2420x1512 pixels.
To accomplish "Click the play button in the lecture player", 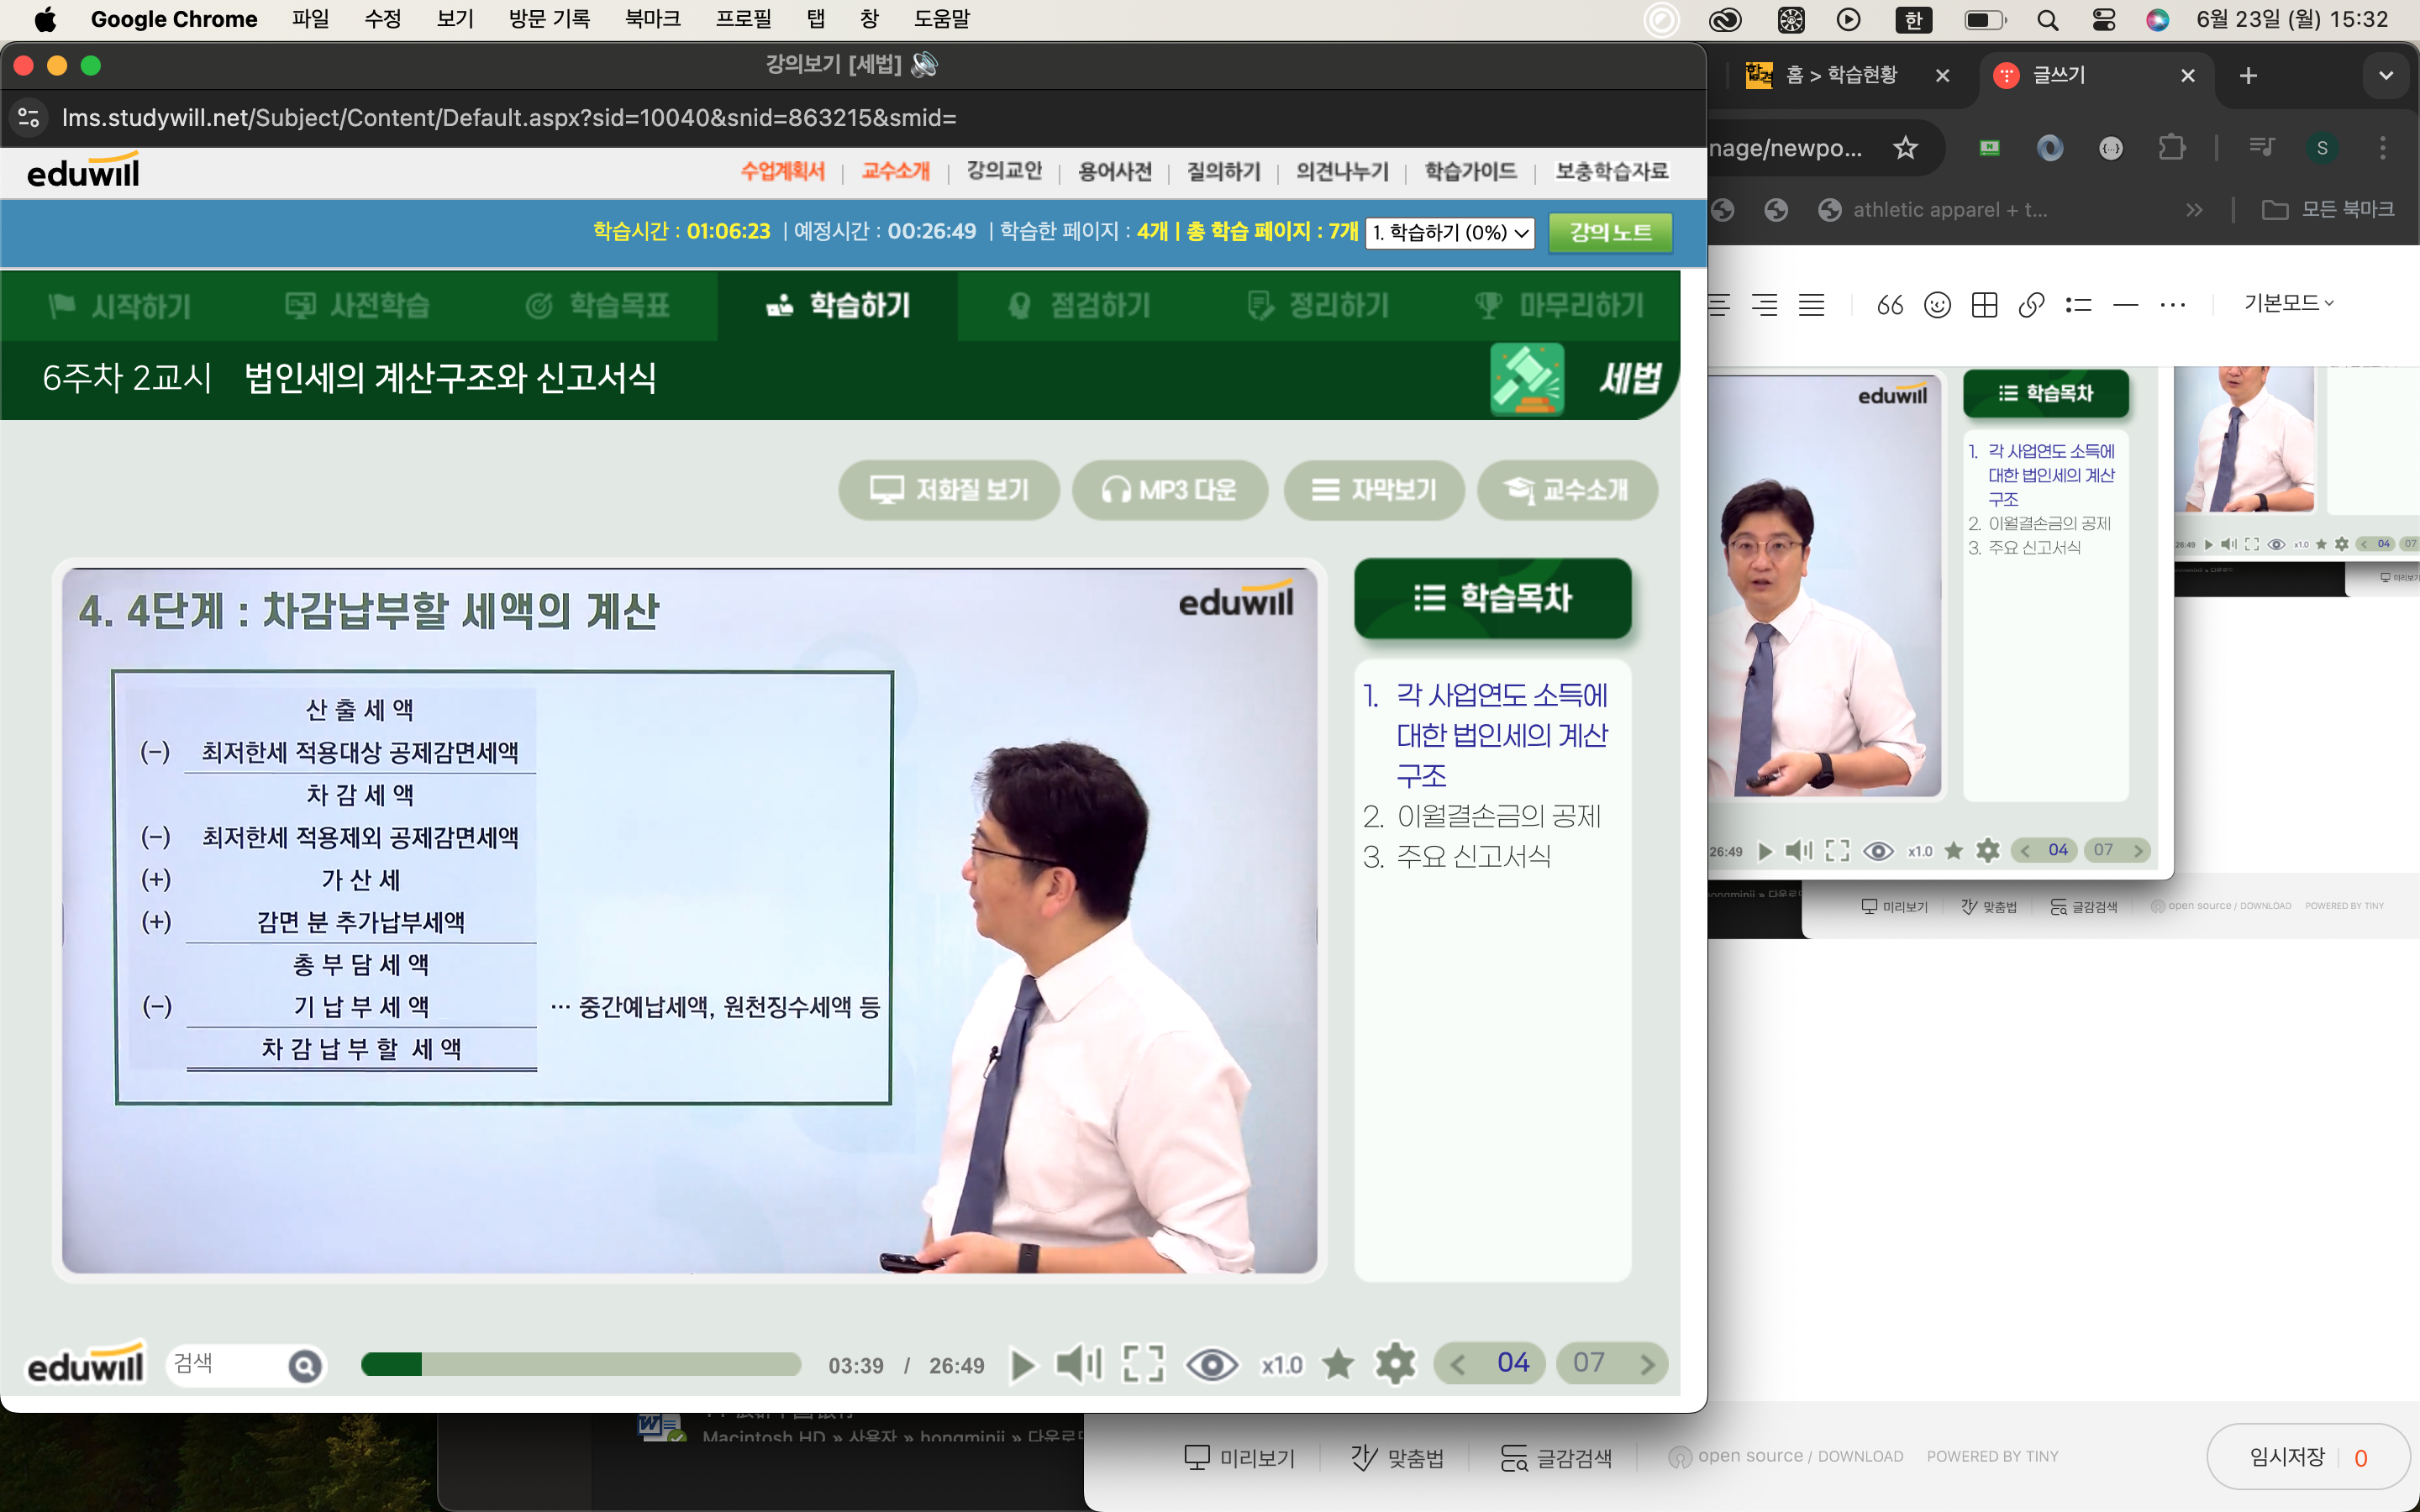I will tap(1022, 1365).
